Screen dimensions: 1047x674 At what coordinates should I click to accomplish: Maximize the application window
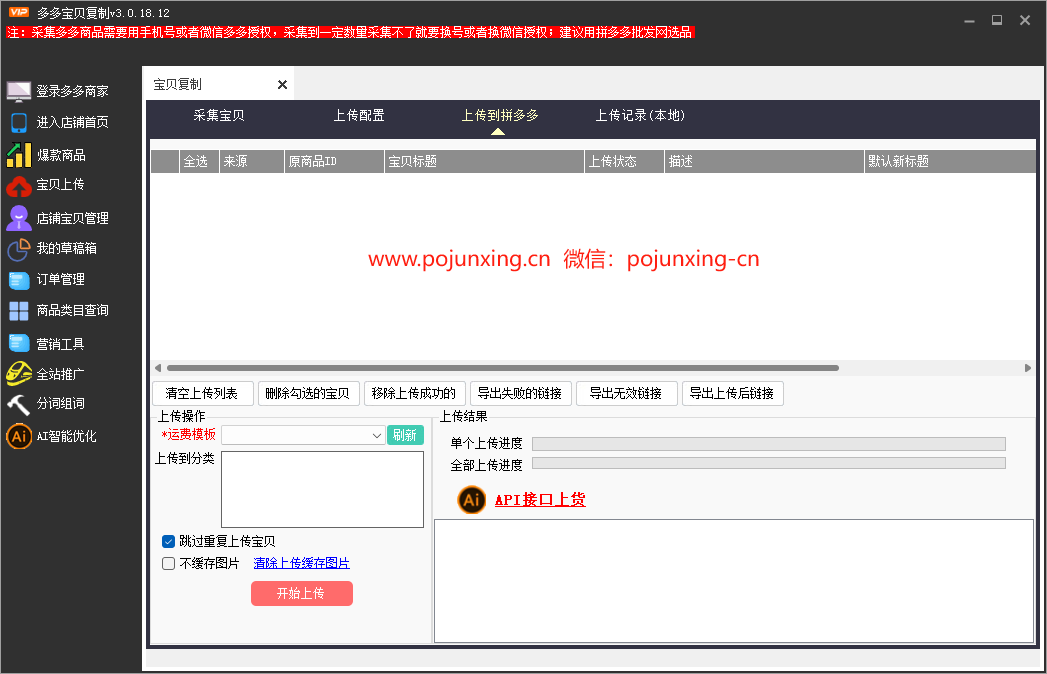(x=997, y=20)
